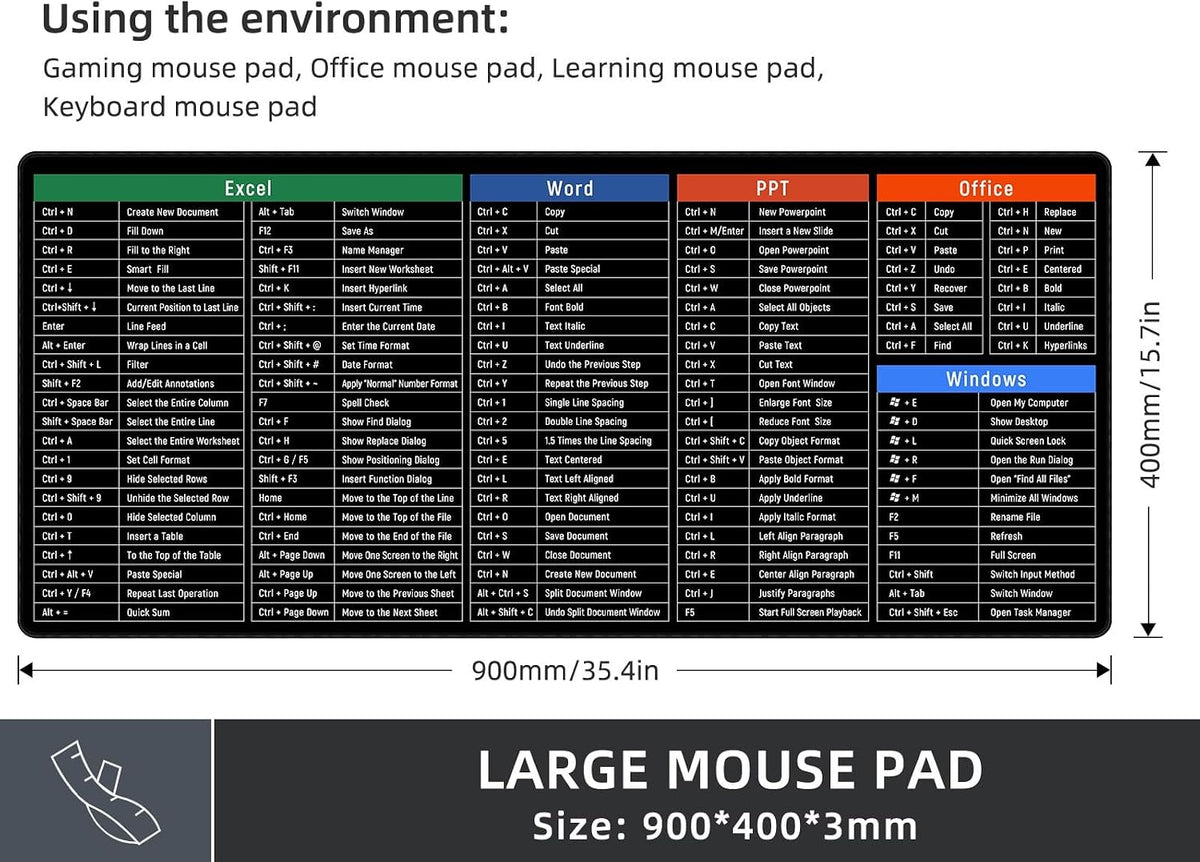
Task: Click the 'Hide Selected Rows' cell
Action: tap(182, 479)
